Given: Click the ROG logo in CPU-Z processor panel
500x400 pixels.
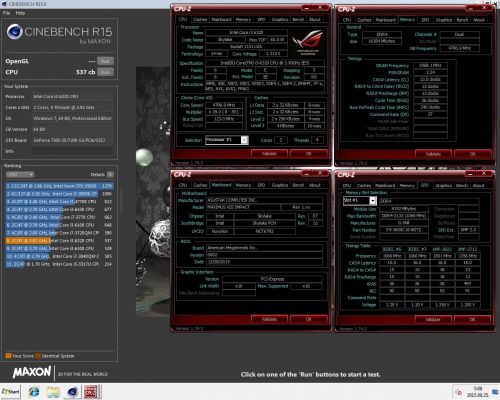Looking at the screenshot, I should [308, 42].
